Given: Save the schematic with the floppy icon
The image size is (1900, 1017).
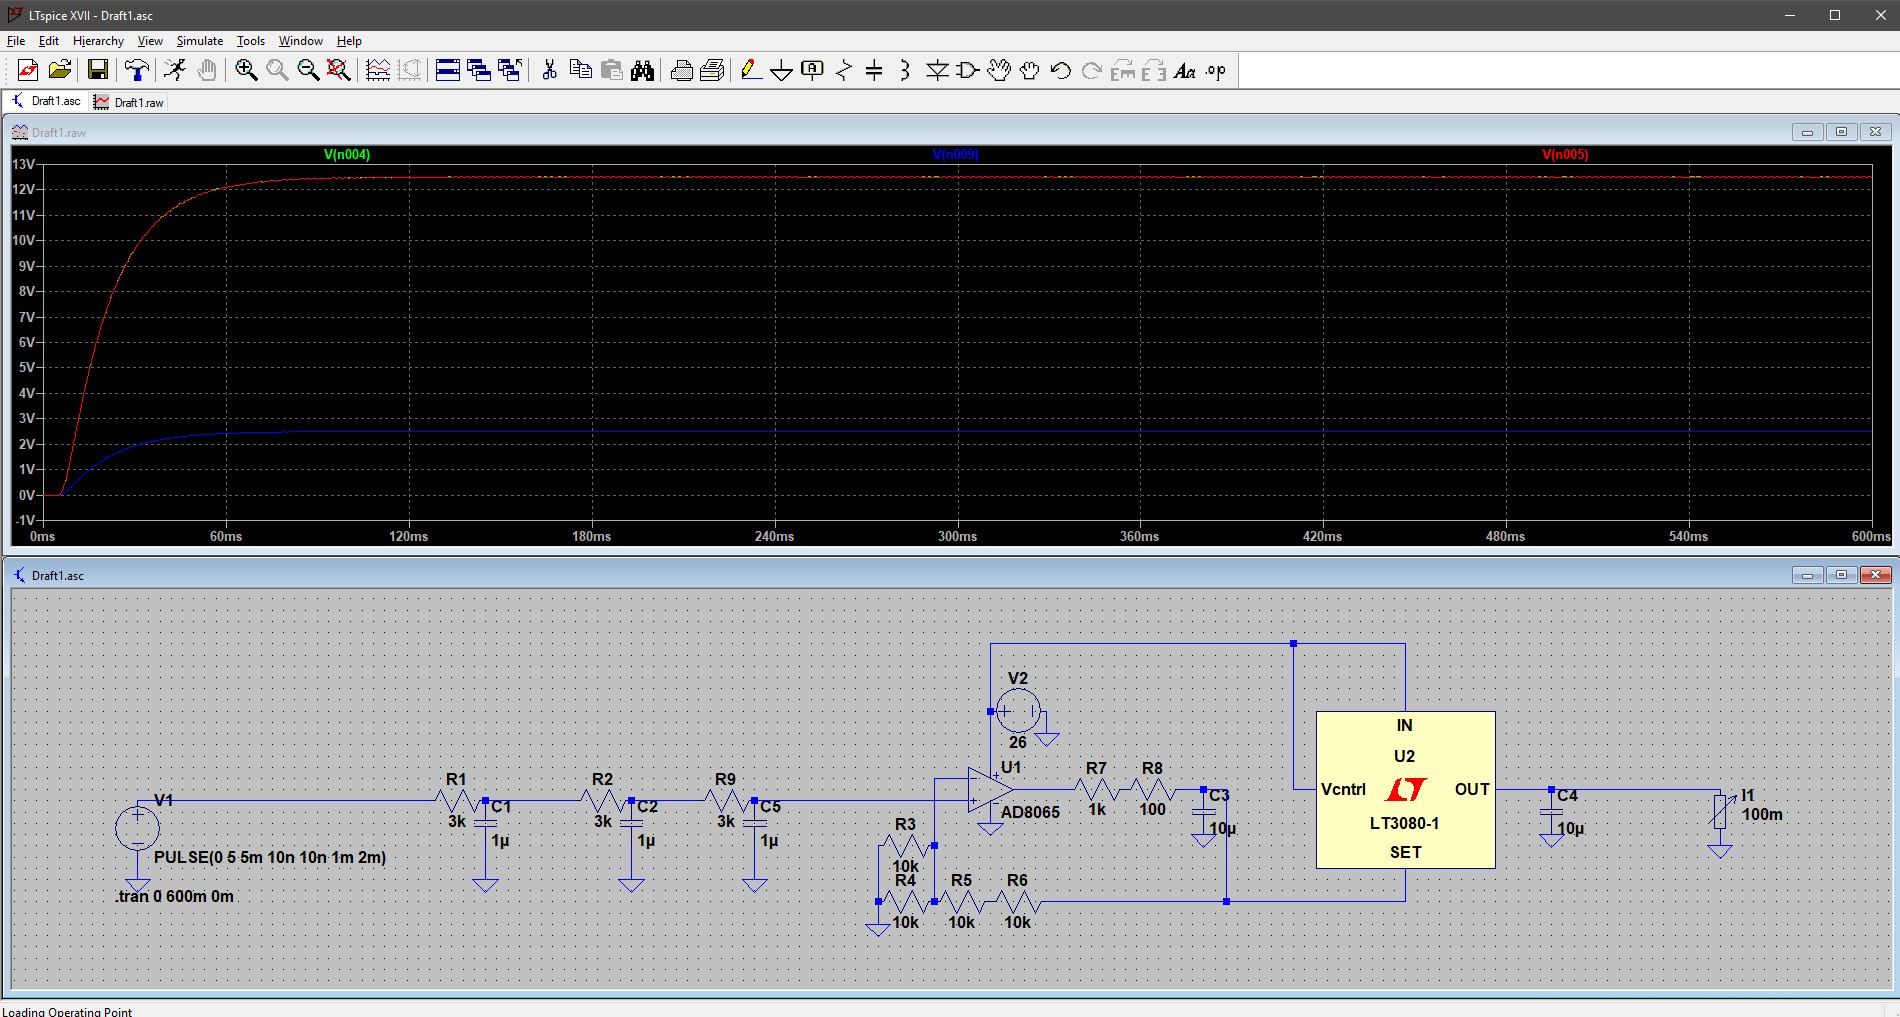Looking at the screenshot, I should click(97, 70).
